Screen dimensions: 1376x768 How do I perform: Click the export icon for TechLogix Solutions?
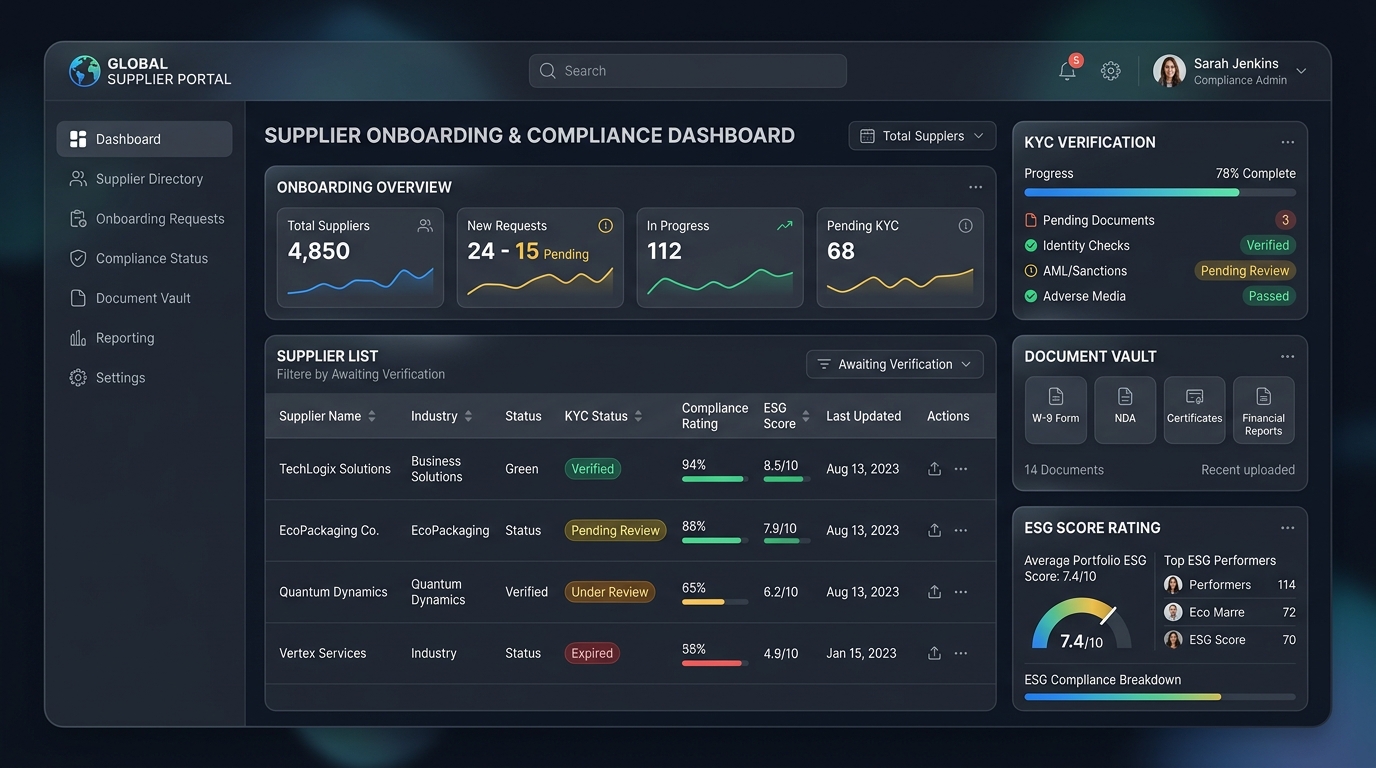[x=934, y=469]
